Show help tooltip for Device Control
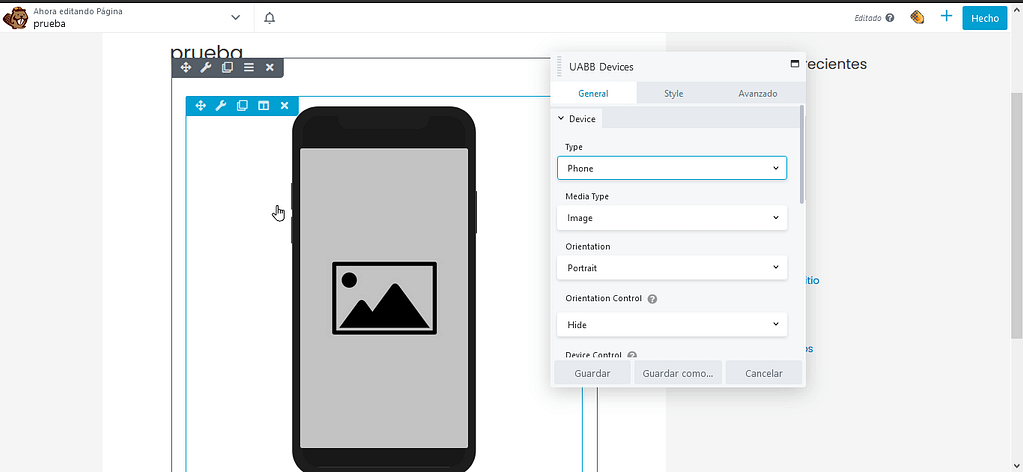This screenshot has height=472, width=1023. pyautogui.click(x=632, y=356)
